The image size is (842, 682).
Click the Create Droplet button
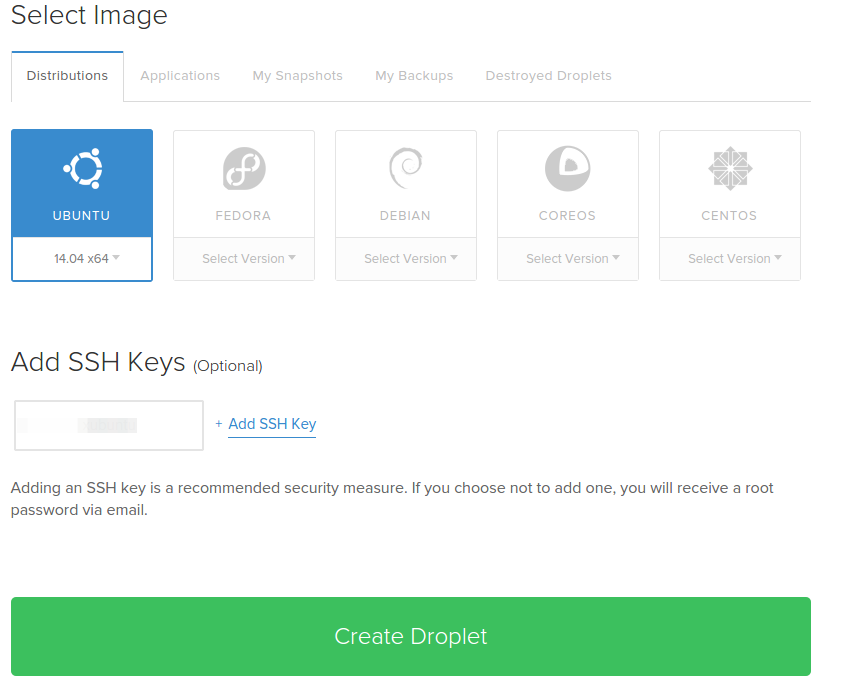411,636
